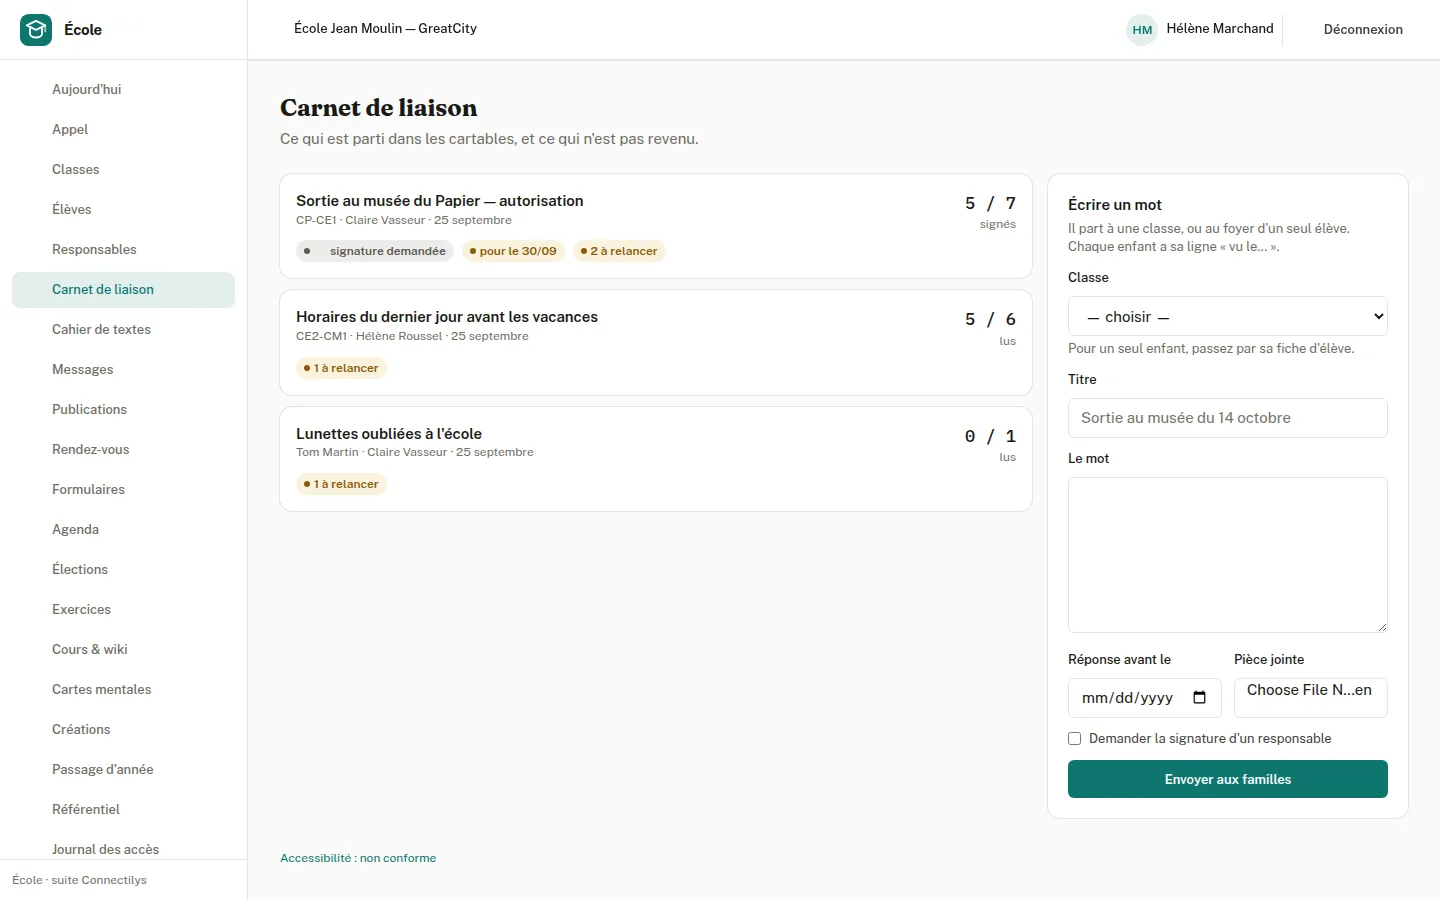Click the 'signature demandée' tag
This screenshot has width=1440, height=900.
tap(375, 251)
